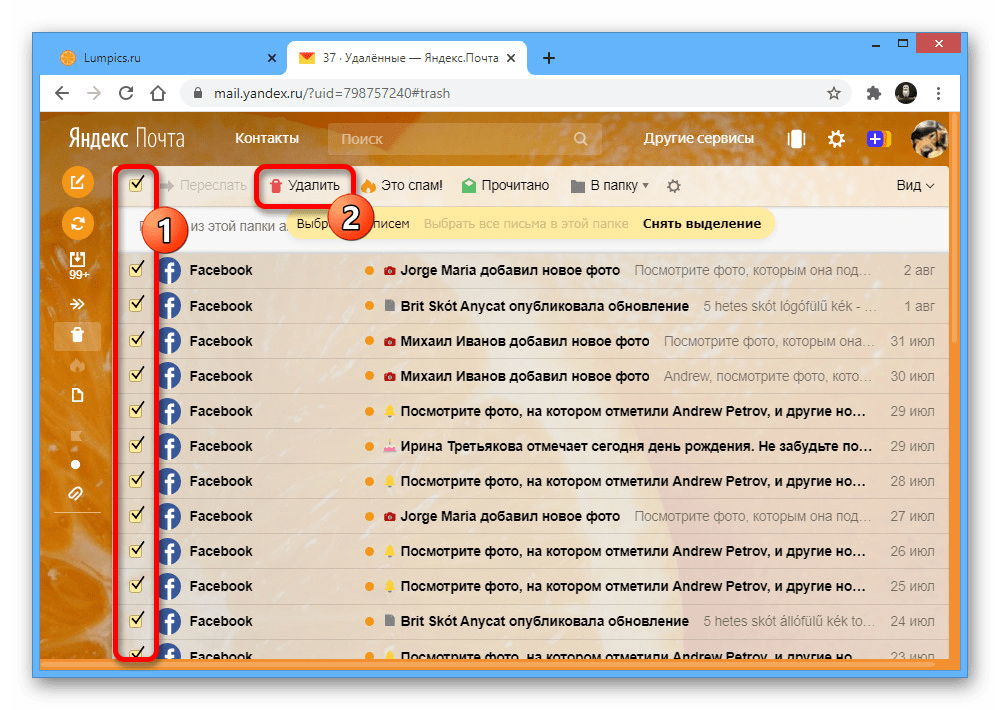
Task: Open the Chrome three-dot browser menu
Action: (938, 92)
